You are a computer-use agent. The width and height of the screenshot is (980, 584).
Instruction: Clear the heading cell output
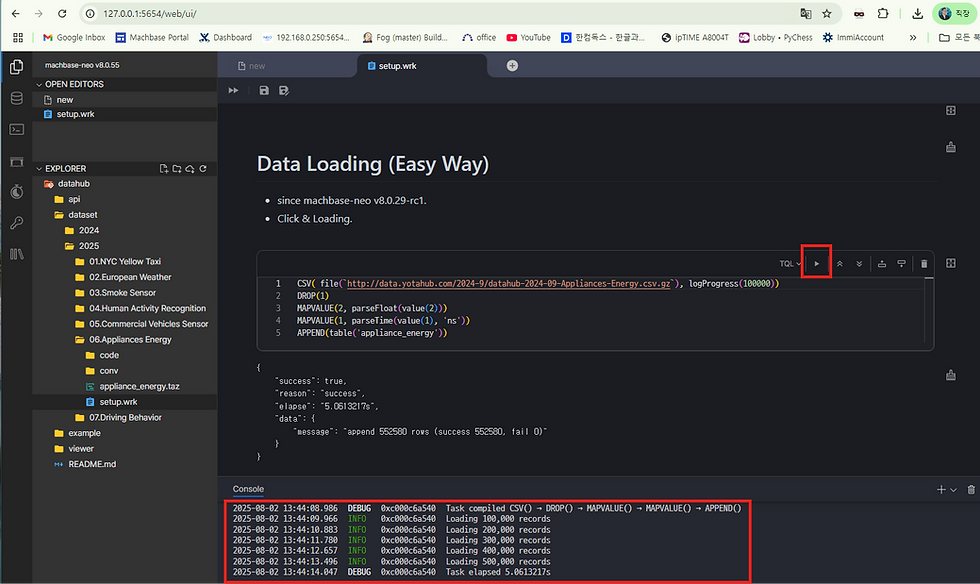point(951,148)
